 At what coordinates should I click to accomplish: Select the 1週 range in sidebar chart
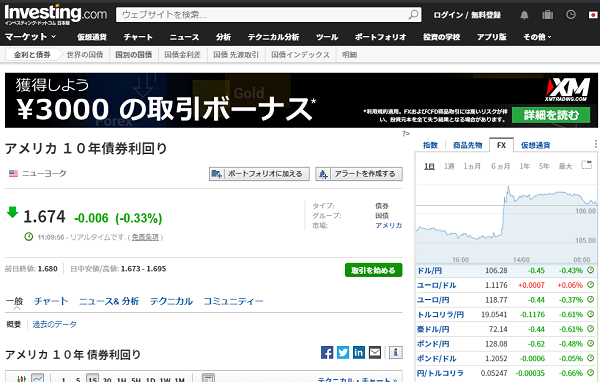[x=449, y=166]
